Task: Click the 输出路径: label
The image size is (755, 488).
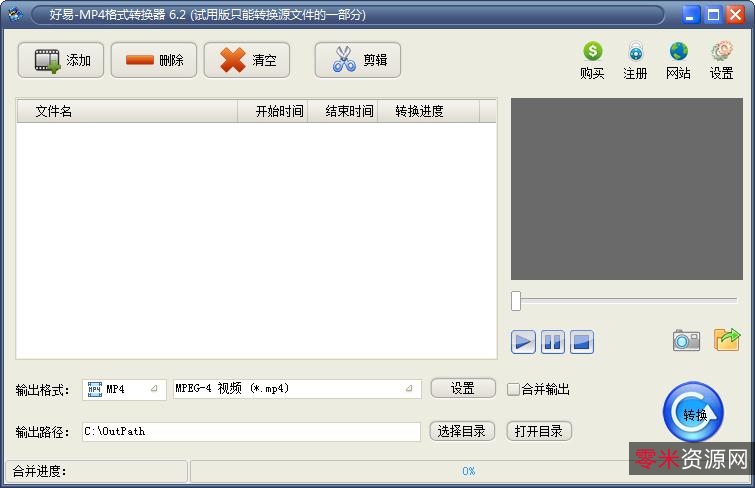Action: coord(42,432)
